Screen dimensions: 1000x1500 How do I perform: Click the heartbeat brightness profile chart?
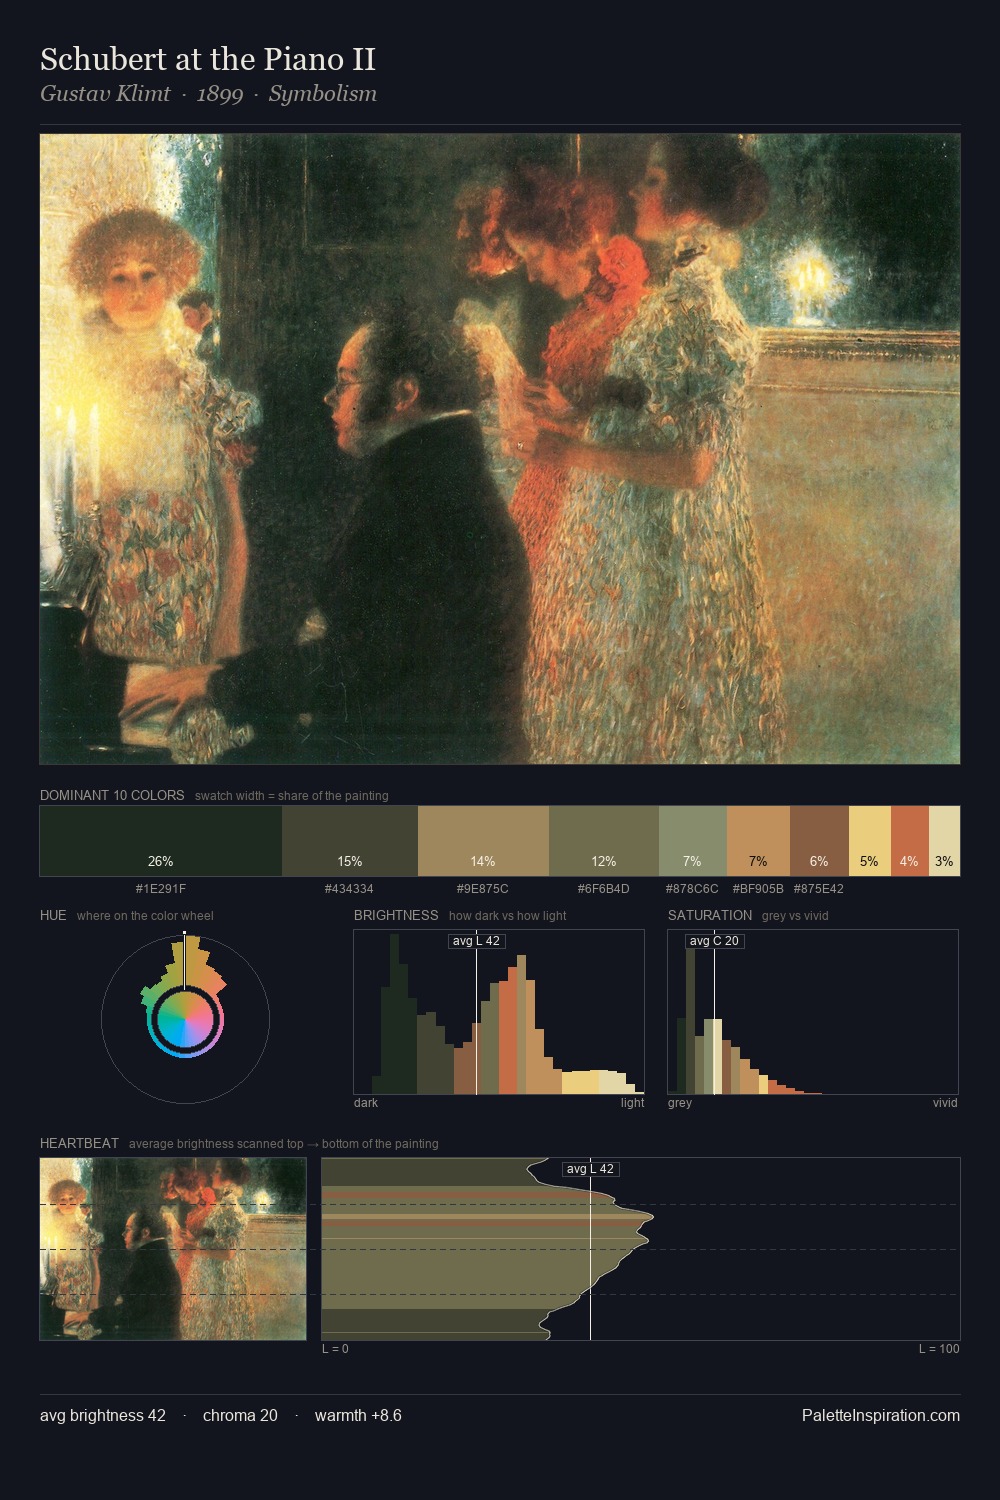(x=641, y=1249)
